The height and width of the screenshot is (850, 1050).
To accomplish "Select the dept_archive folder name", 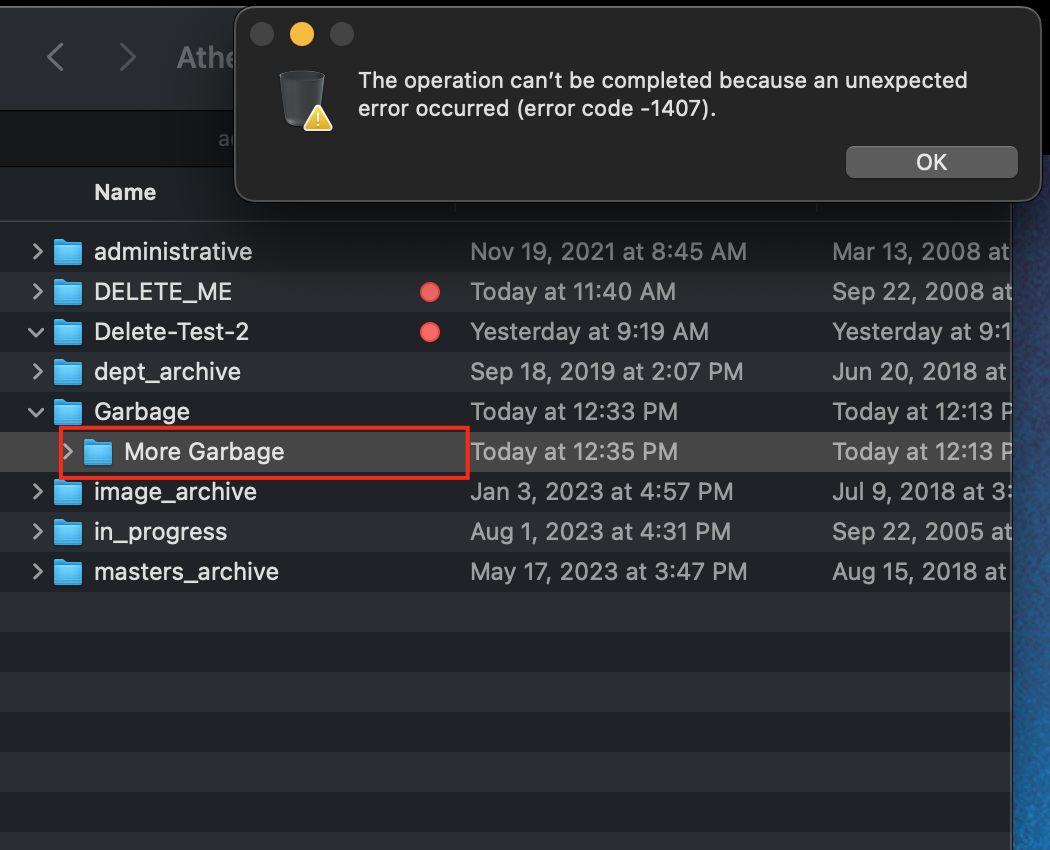I will click(167, 372).
